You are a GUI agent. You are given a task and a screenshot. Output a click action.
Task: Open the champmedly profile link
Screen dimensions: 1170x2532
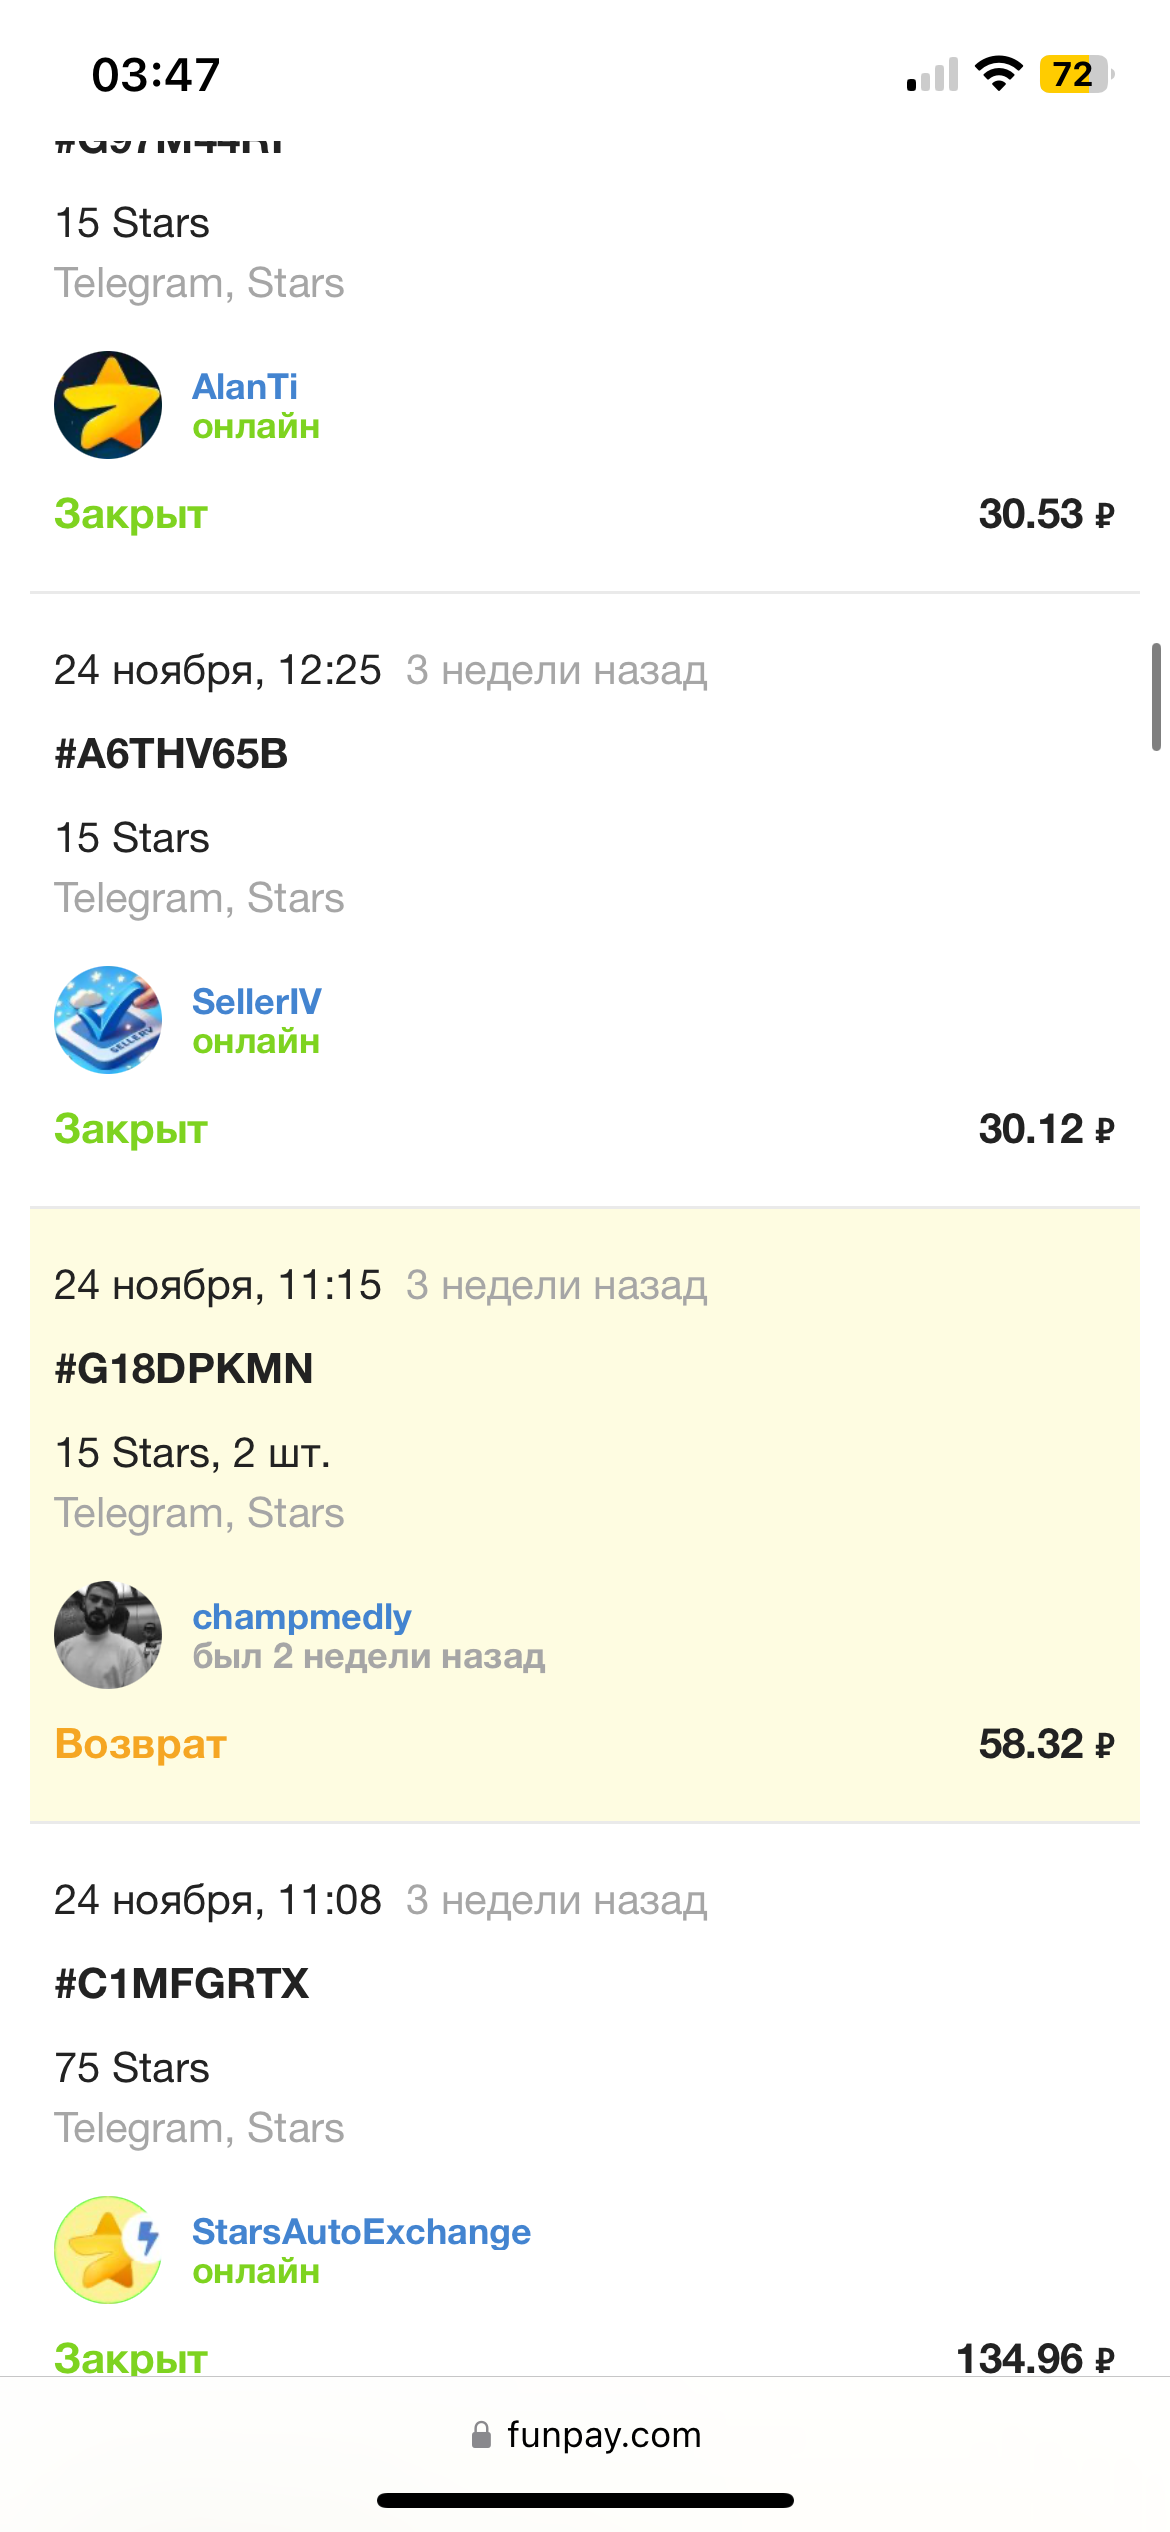click(x=302, y=1616)
